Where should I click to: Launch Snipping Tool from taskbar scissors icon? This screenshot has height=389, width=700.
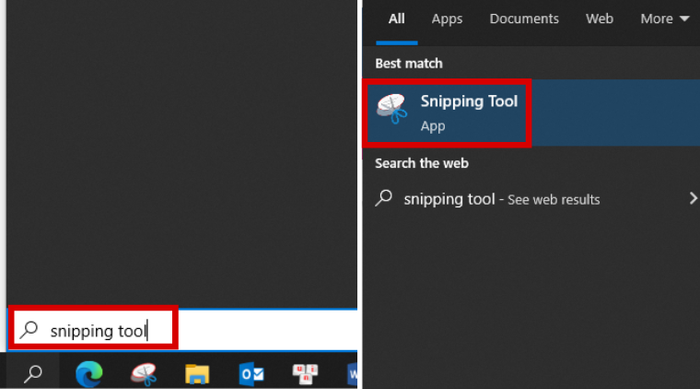tap(144, 374)
